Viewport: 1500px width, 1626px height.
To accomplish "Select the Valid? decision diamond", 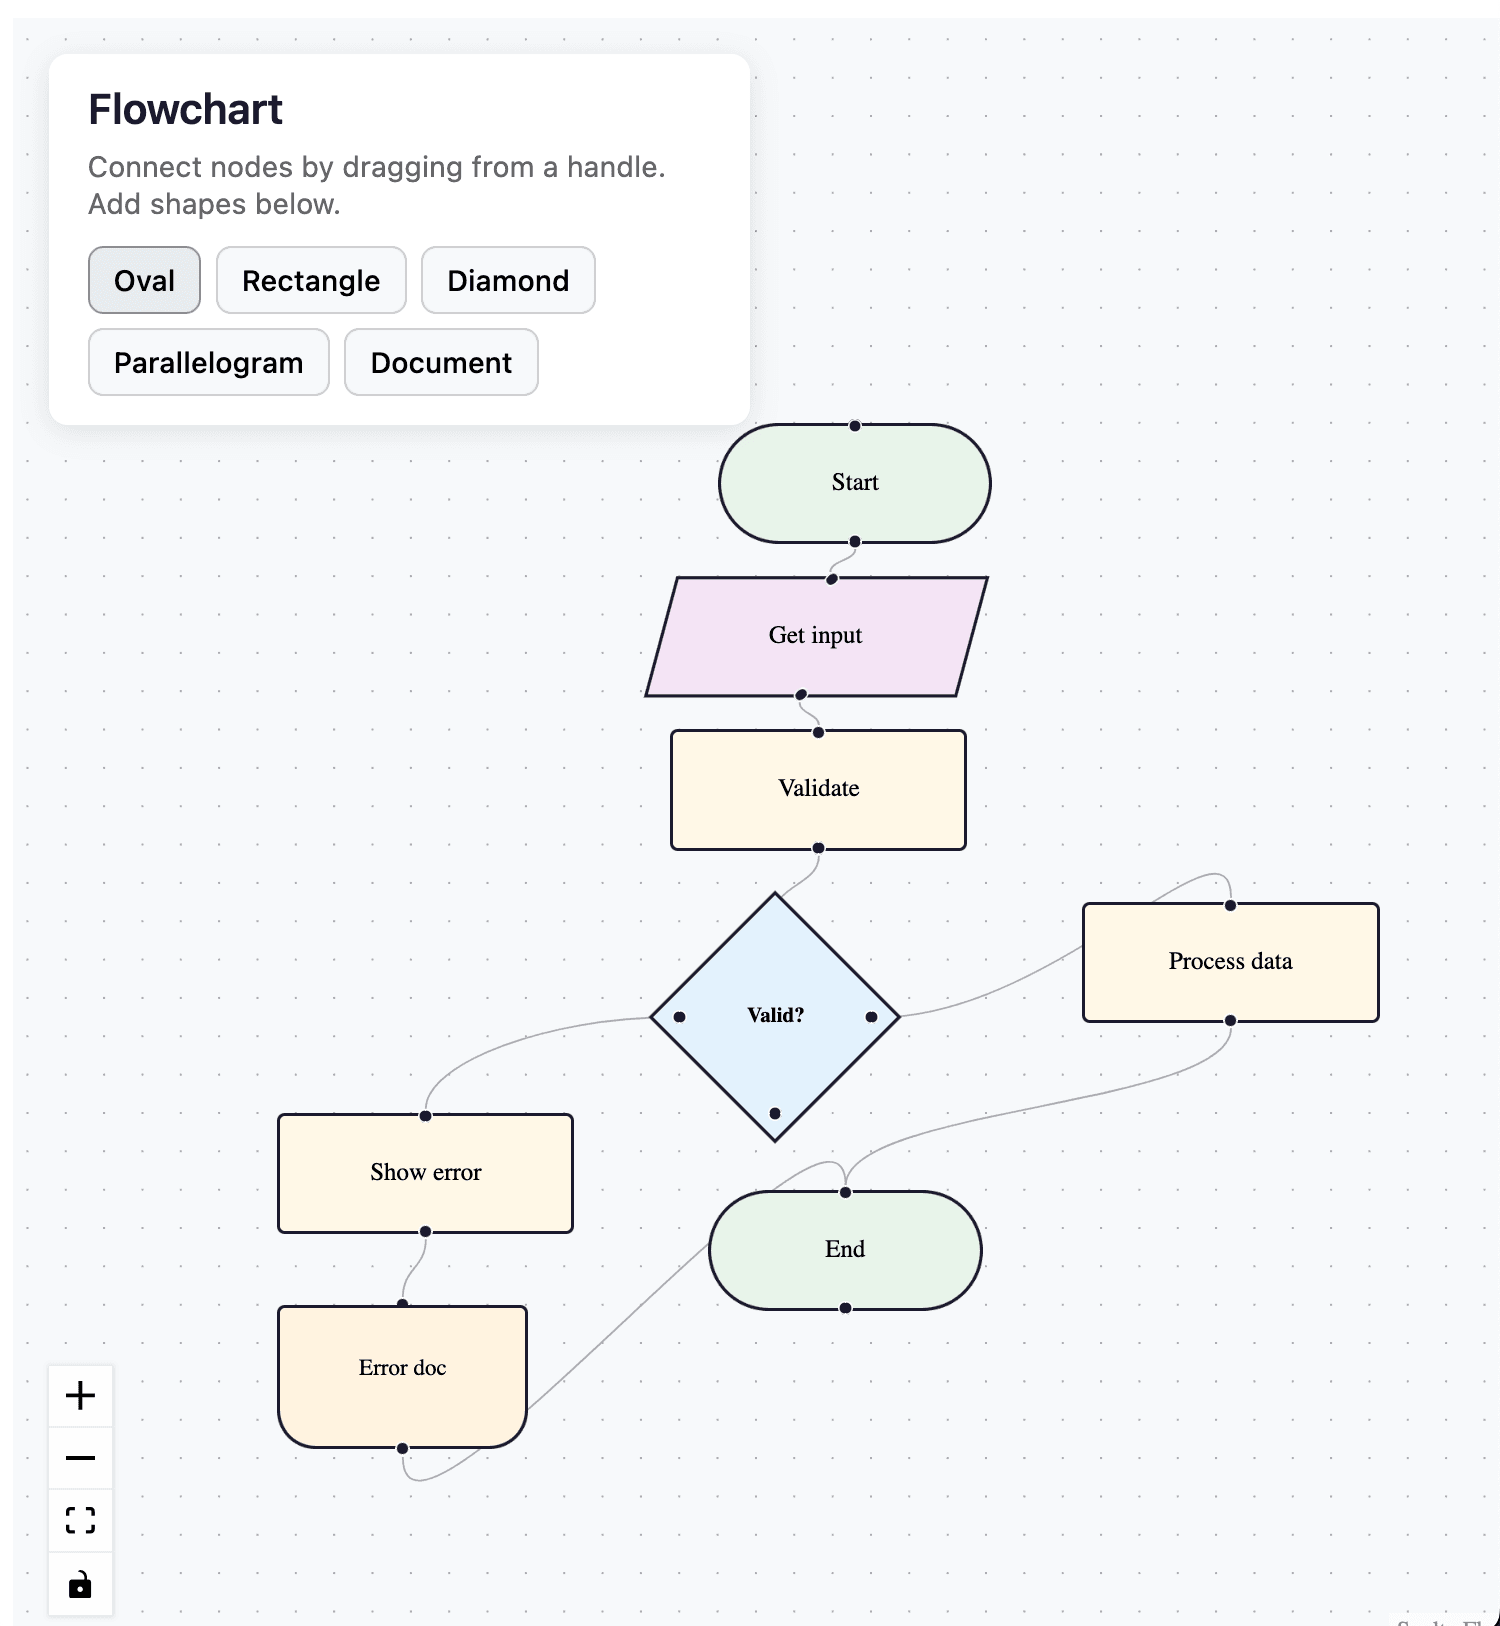I will click(x=777, y=1016).
